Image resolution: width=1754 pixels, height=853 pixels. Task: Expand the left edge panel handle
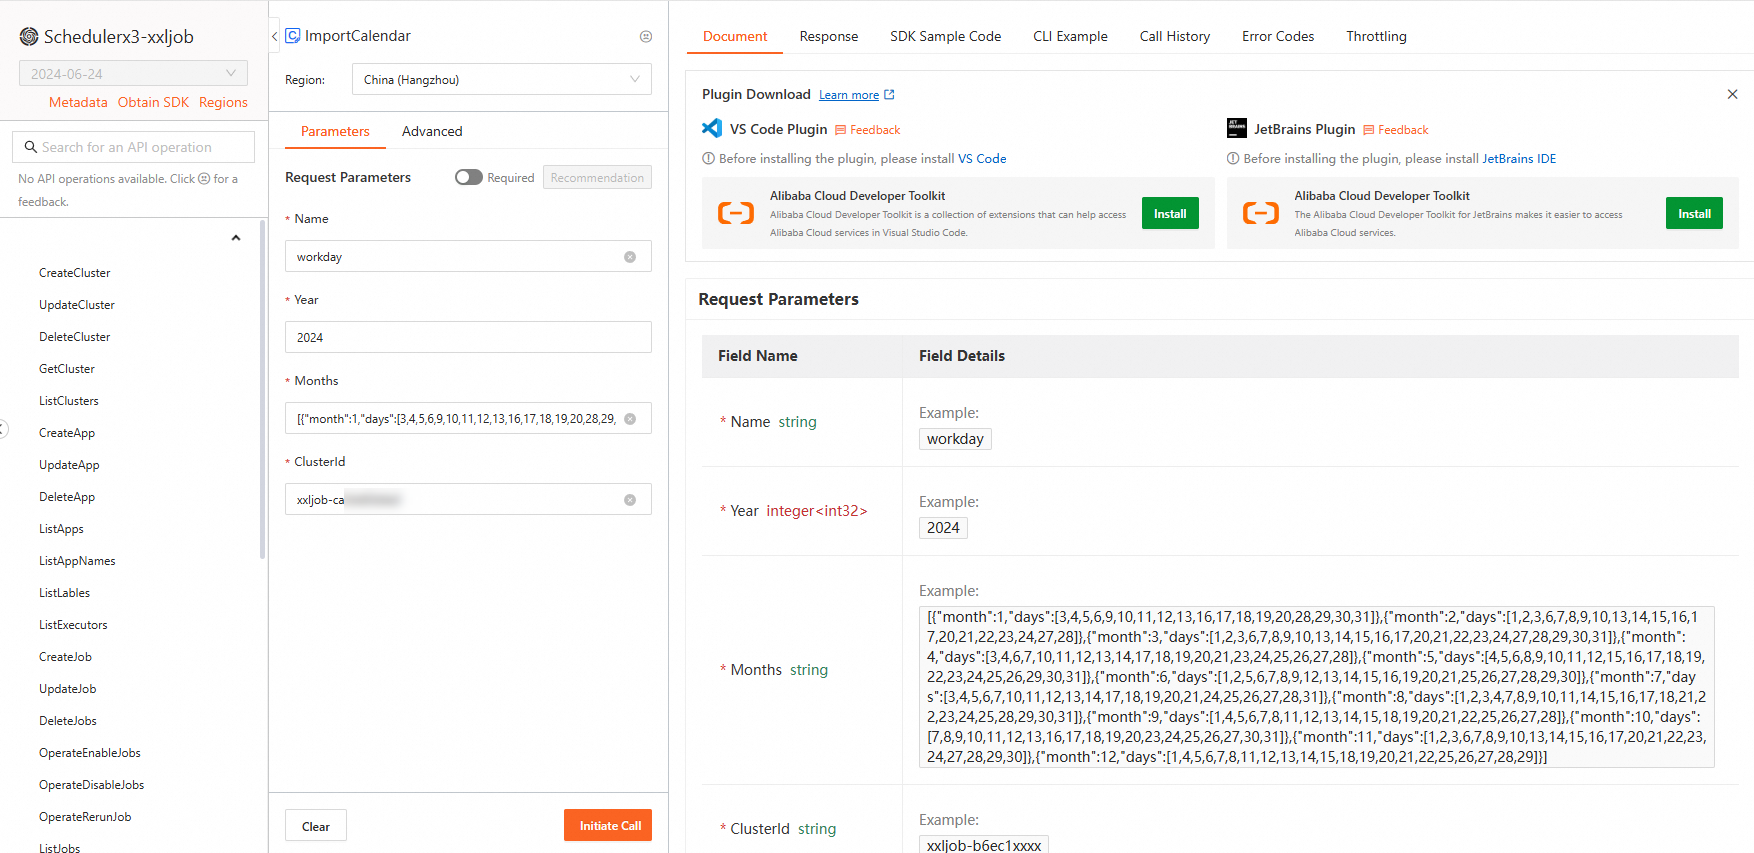click(3, 429)
